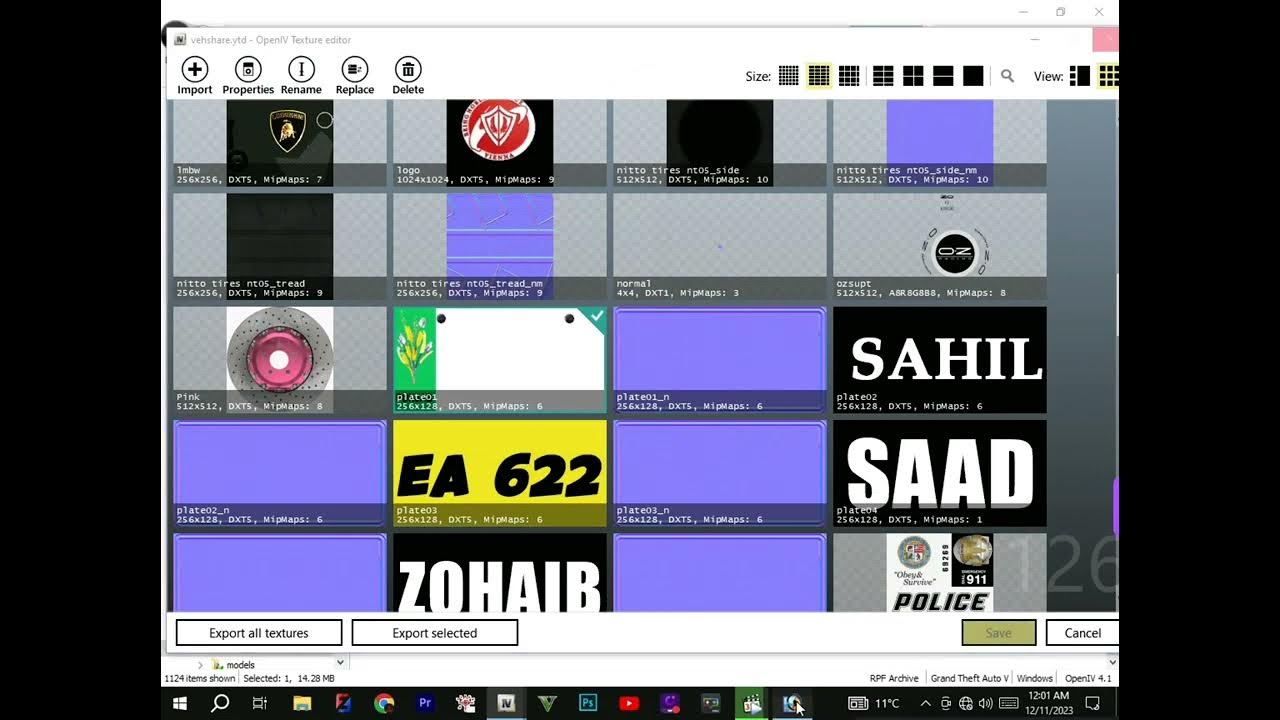Screen dimensions: 1280x720
Task: Switch to grid view mode
Action: 1108,76
